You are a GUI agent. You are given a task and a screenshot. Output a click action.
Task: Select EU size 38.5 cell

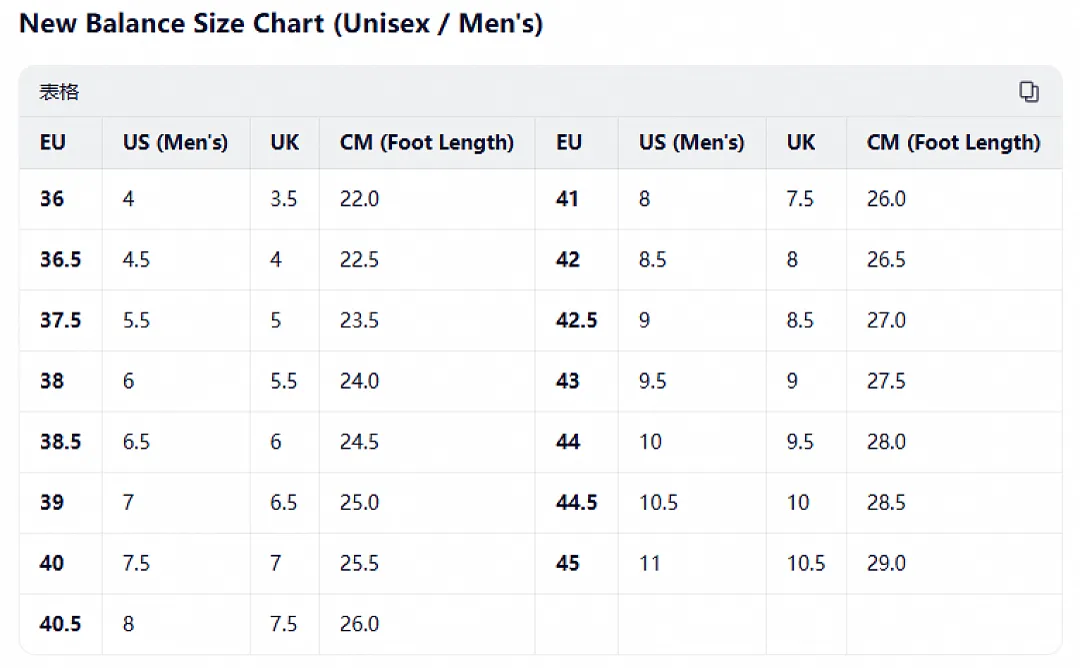61,441
